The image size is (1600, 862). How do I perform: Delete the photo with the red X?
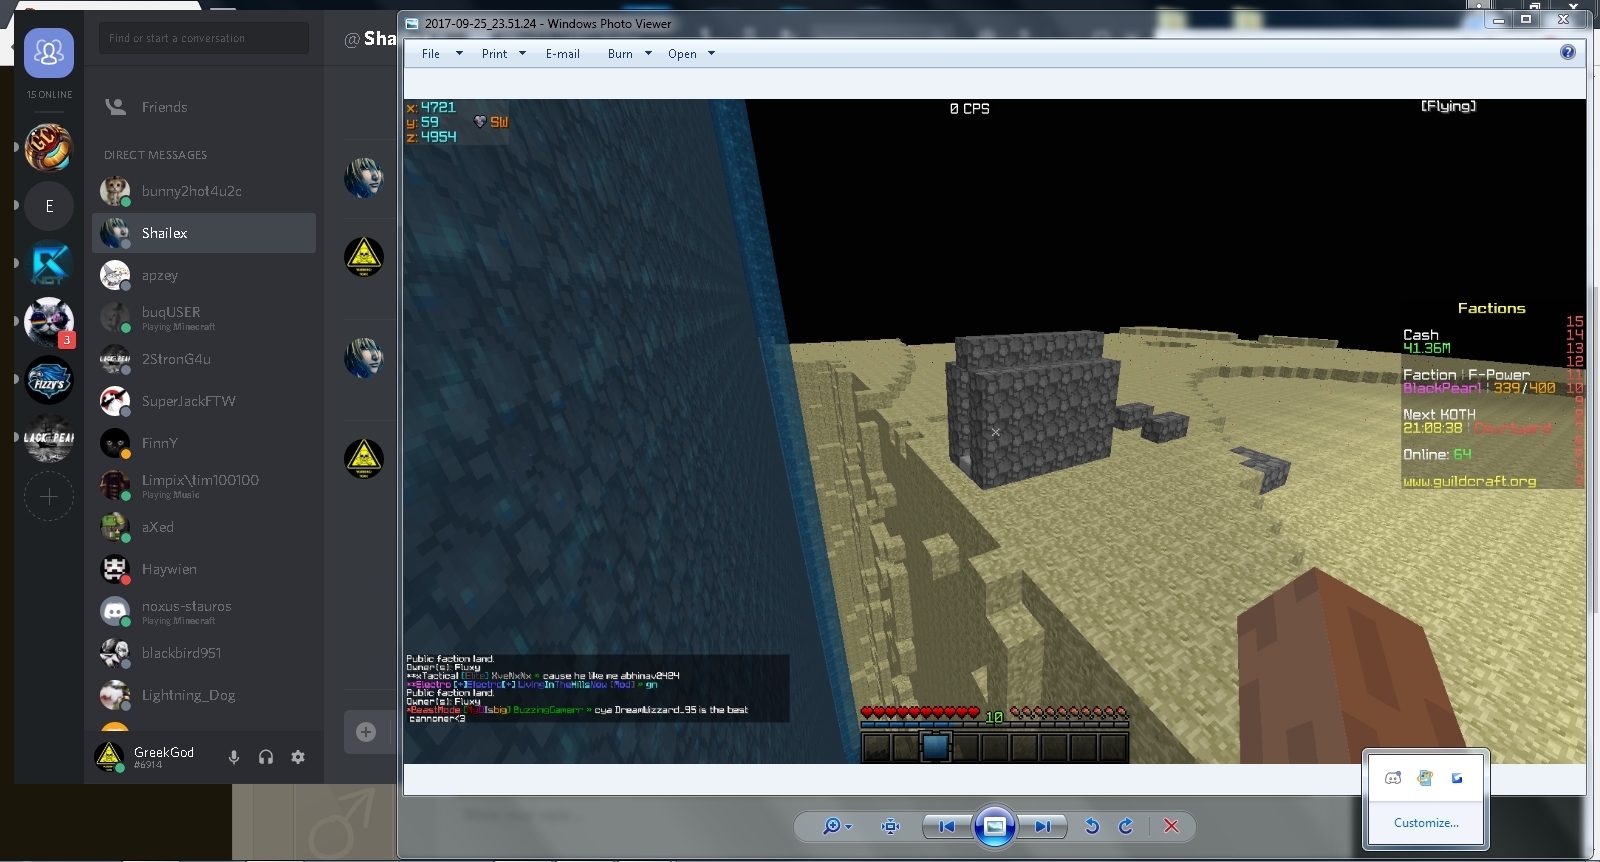point(1171,826)
